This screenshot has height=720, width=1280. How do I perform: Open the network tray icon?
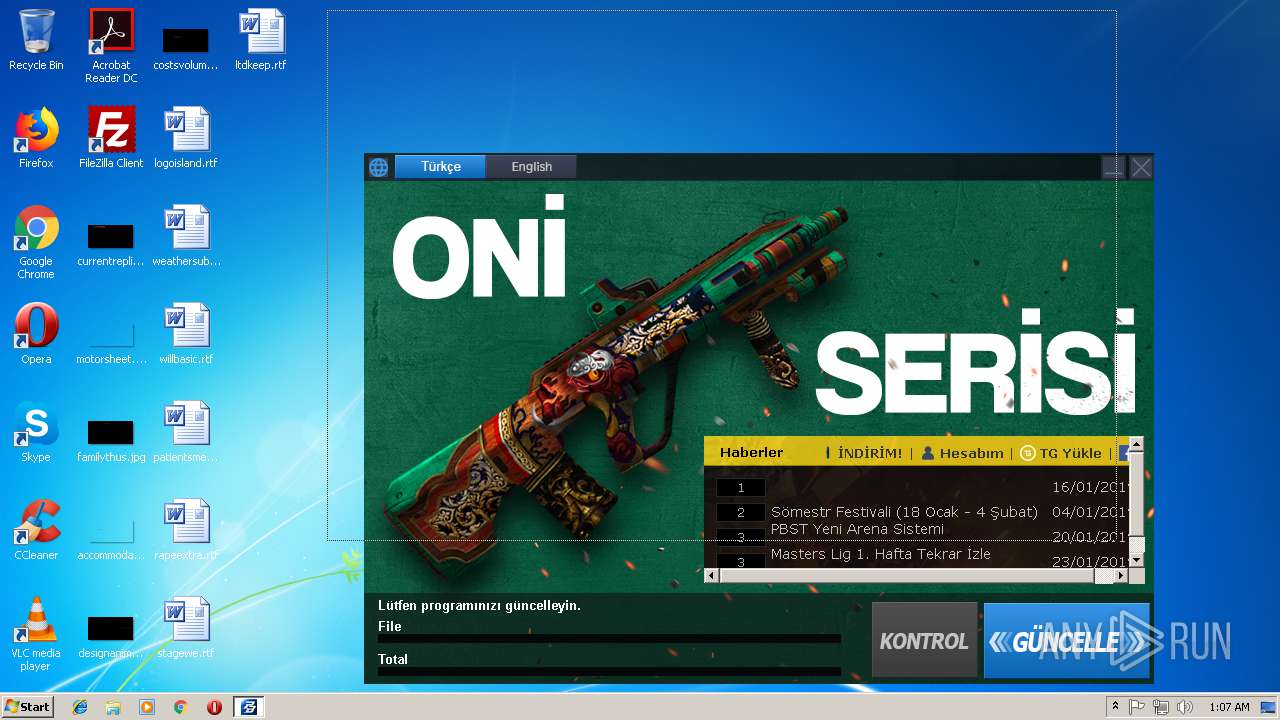1160,707
